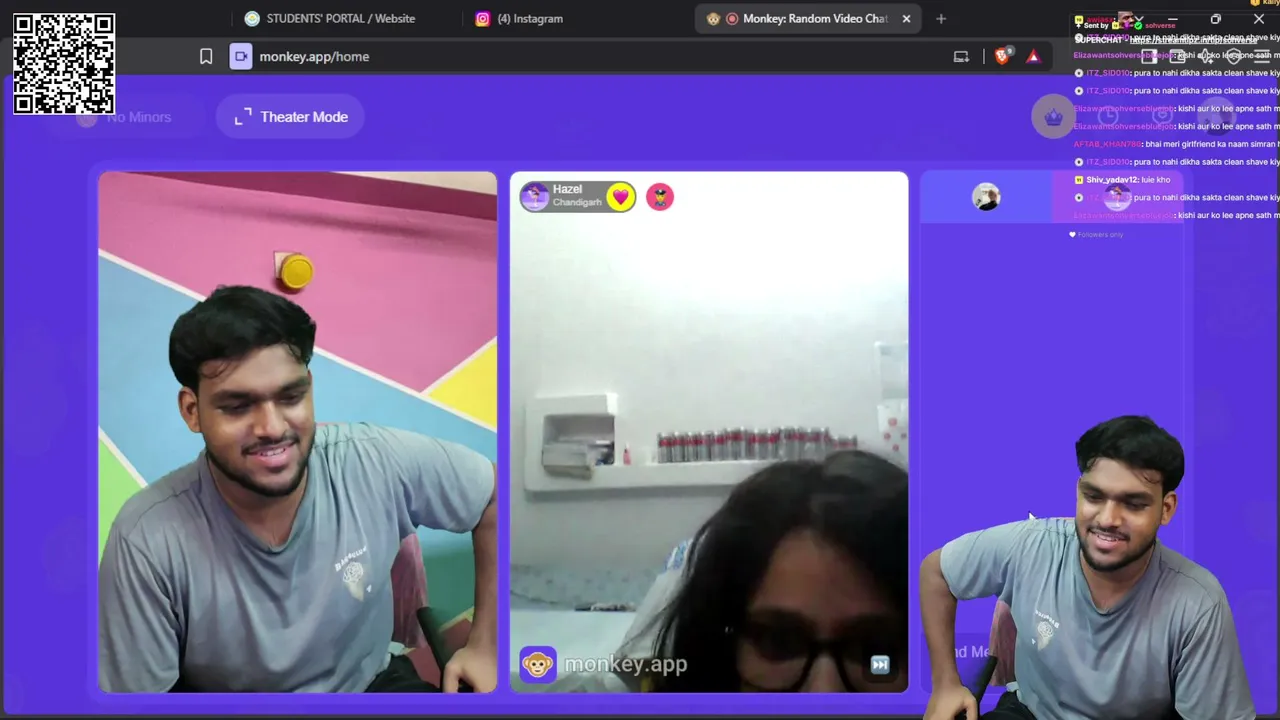Click the profile avatar in the chat panel
Image resolution: width=1280 pixels, height=720 pixels.
986,197
